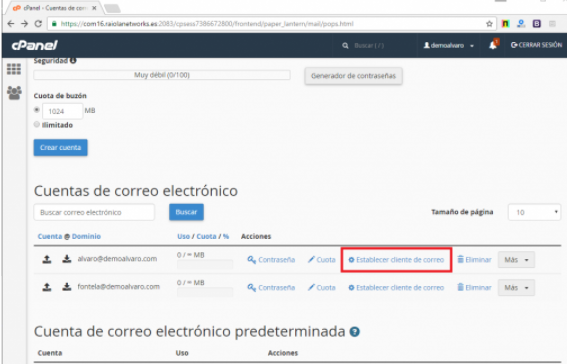The image size is (567, 364).
Task: Sort by Cuota column header
Action: click(206, 236)
